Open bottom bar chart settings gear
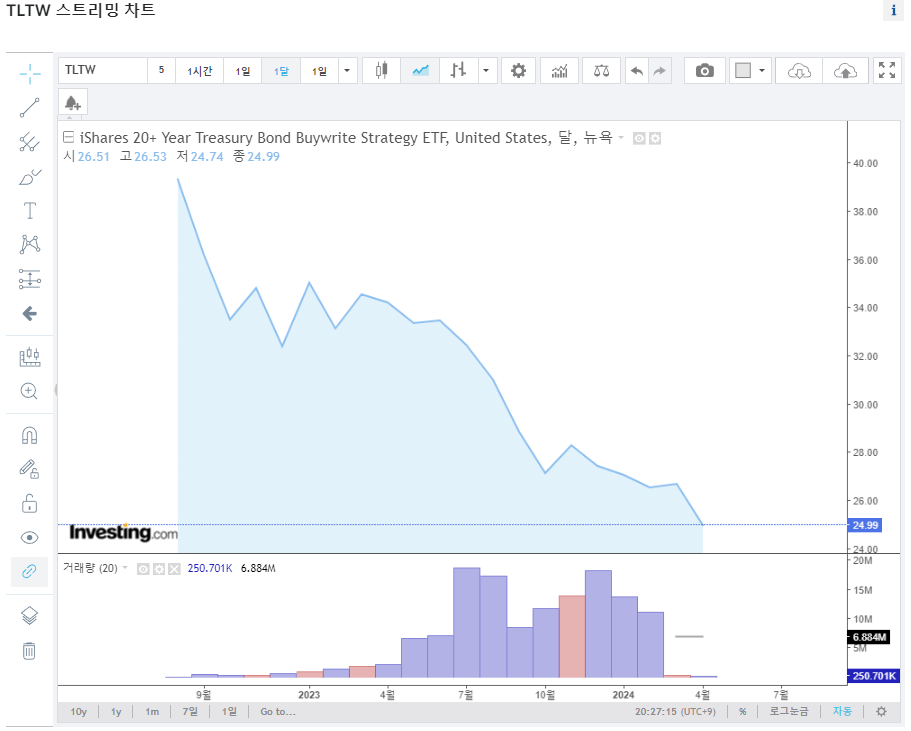 (881, 712)
